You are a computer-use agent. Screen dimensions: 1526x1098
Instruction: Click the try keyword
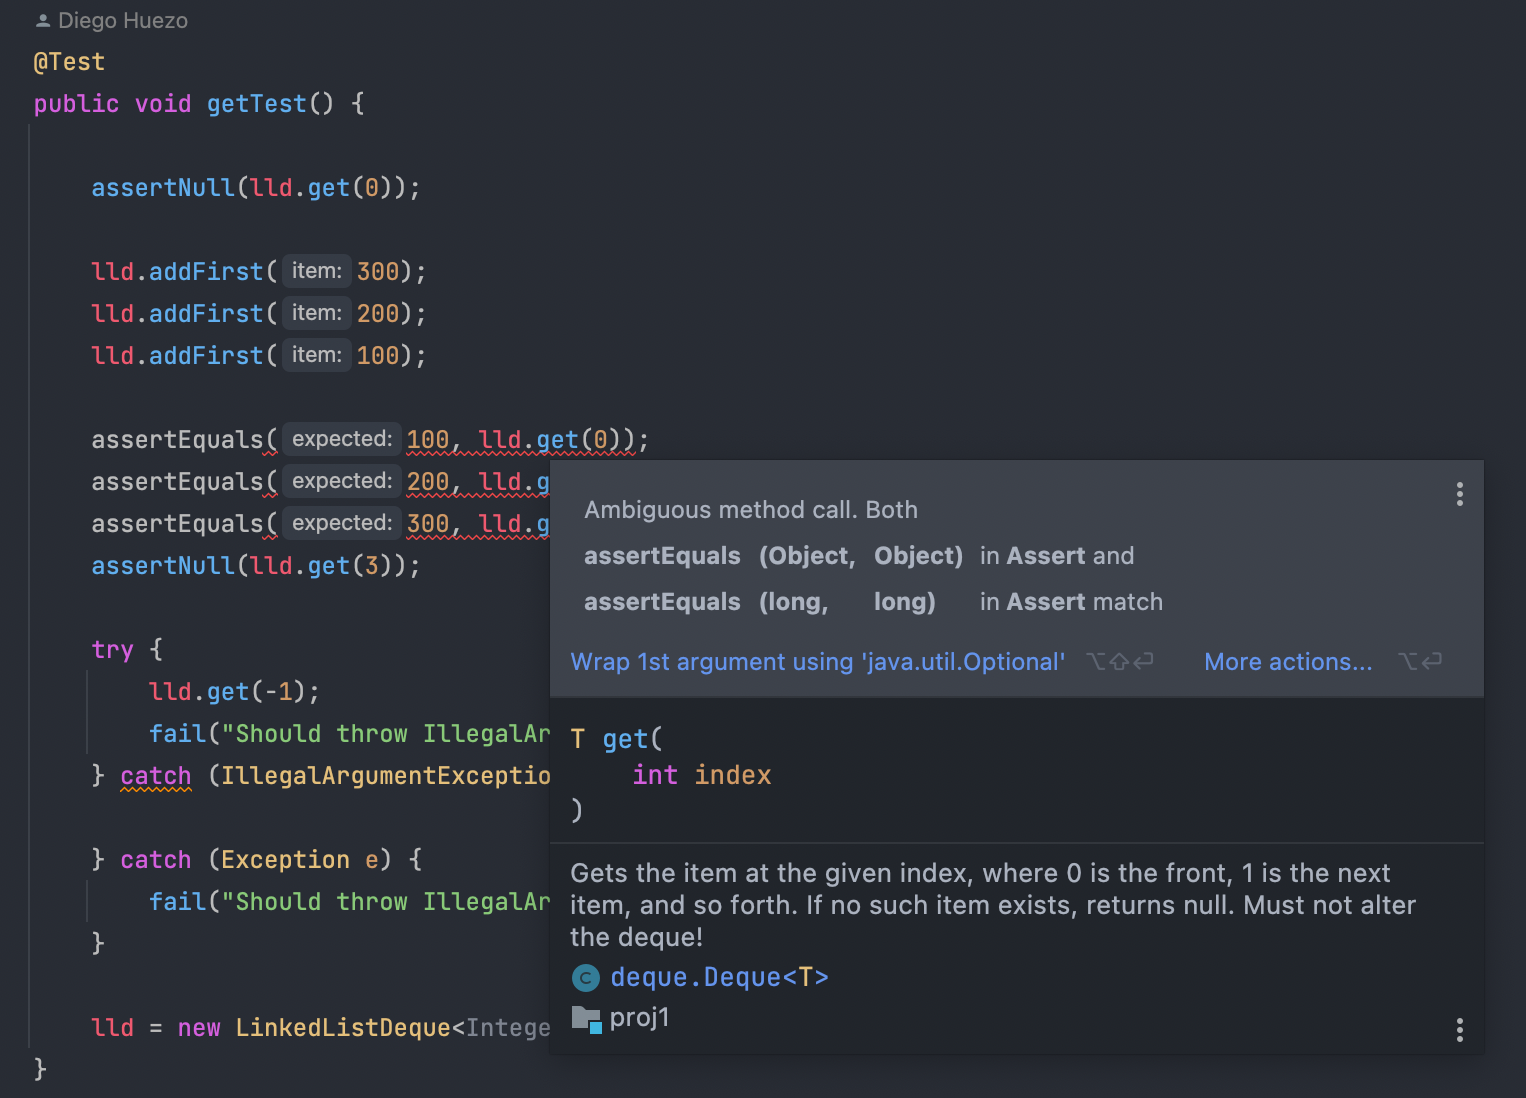tap(112, 650)
